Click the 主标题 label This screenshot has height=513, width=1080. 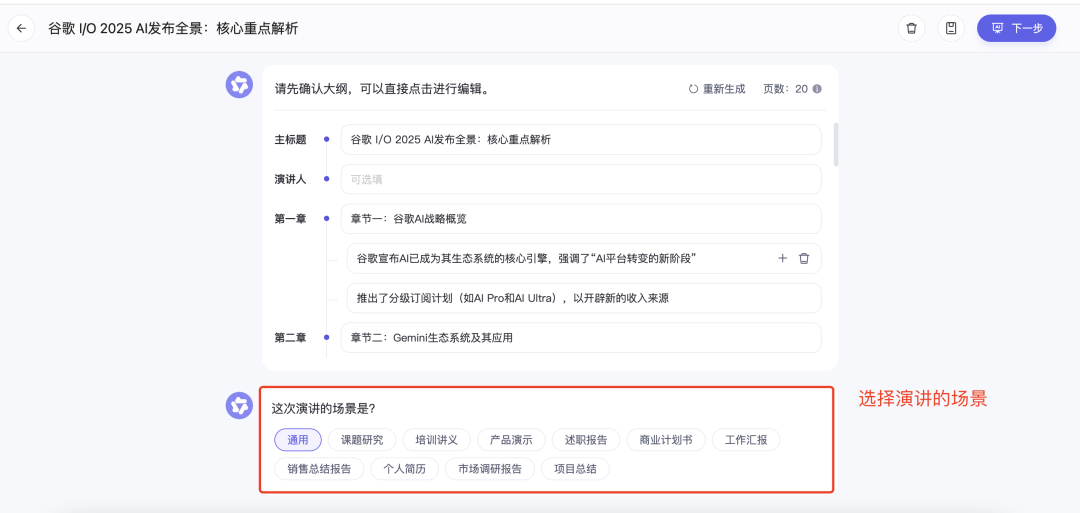pyautogui.click(x=290, y=139)
